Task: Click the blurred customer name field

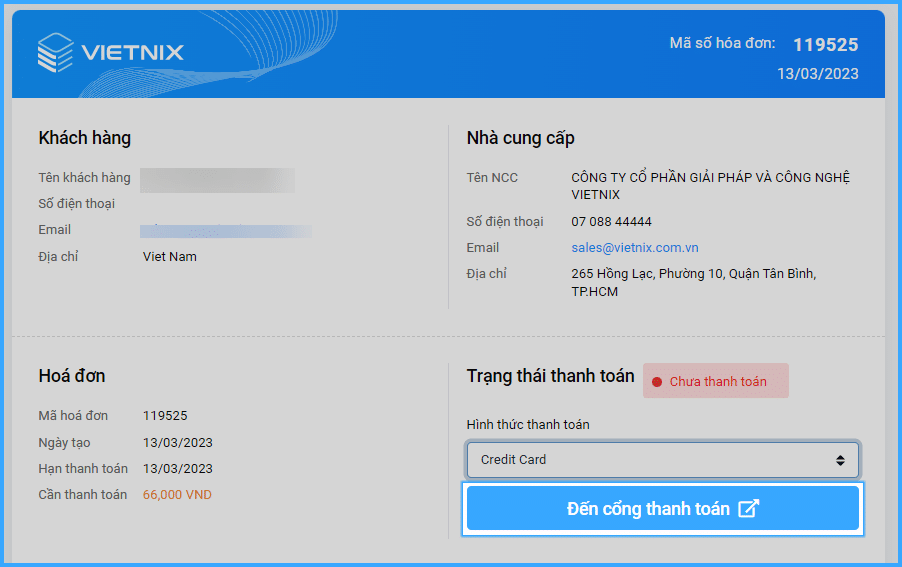Action: pos(217,180)
